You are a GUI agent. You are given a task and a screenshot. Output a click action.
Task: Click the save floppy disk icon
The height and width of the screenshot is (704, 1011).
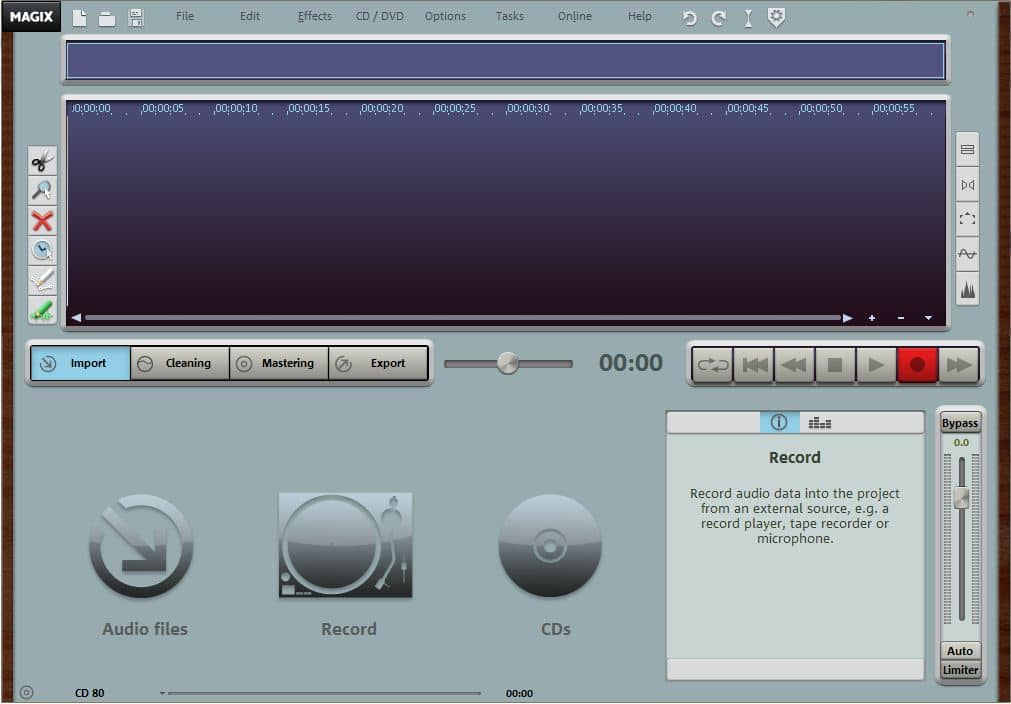[136, 17]
